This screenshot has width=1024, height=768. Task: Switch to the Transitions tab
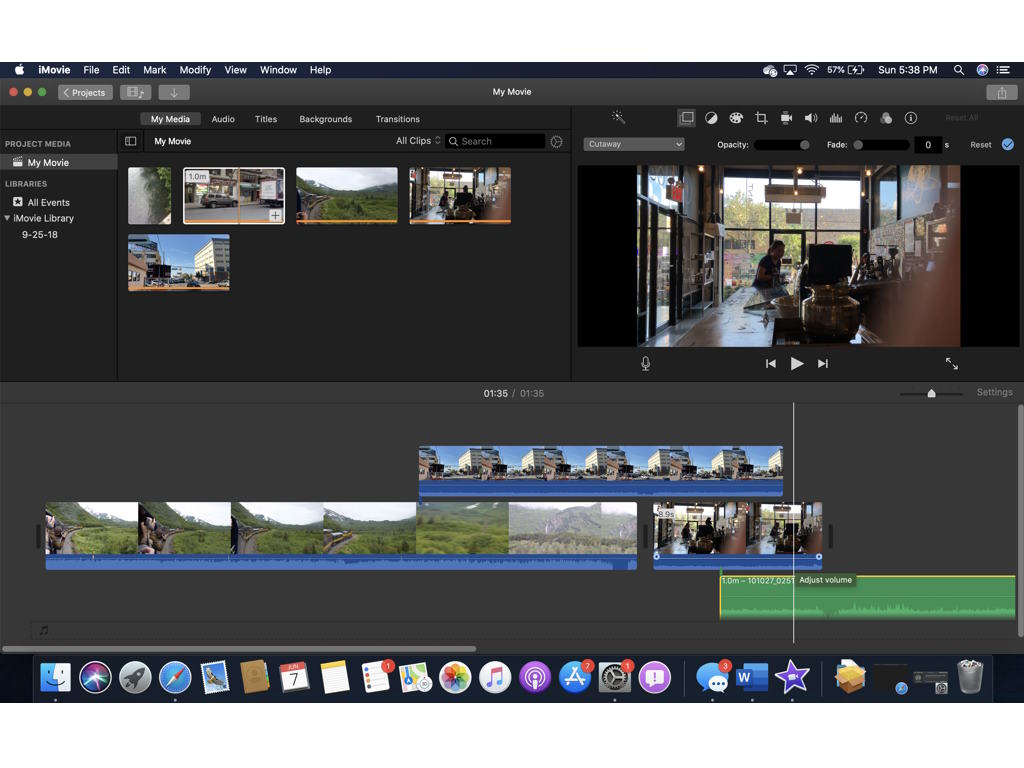click(x=397, y=119)
